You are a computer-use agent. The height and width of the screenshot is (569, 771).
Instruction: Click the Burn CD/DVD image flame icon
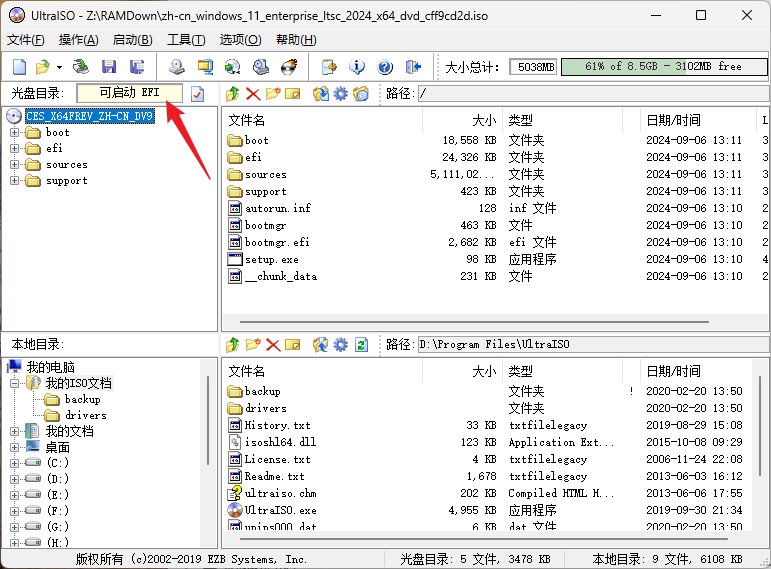[x=289, y=66]
